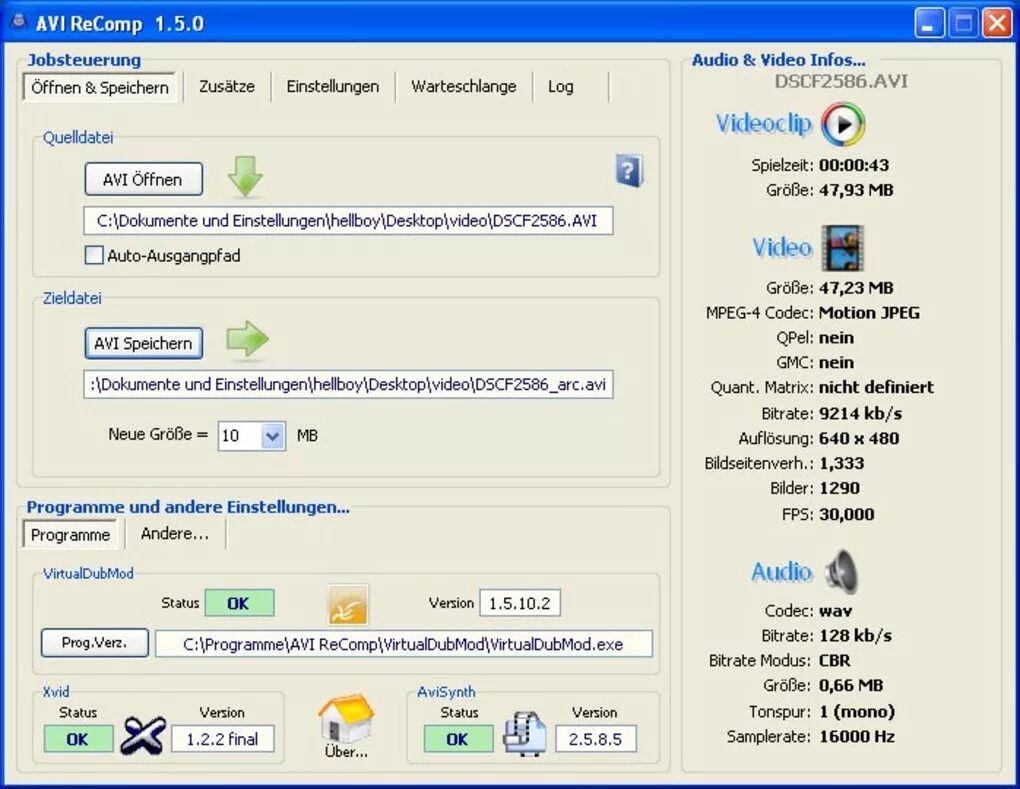Switch to the Andere... tab
The width and height of the screenshot is (1020, 789).
174,534
